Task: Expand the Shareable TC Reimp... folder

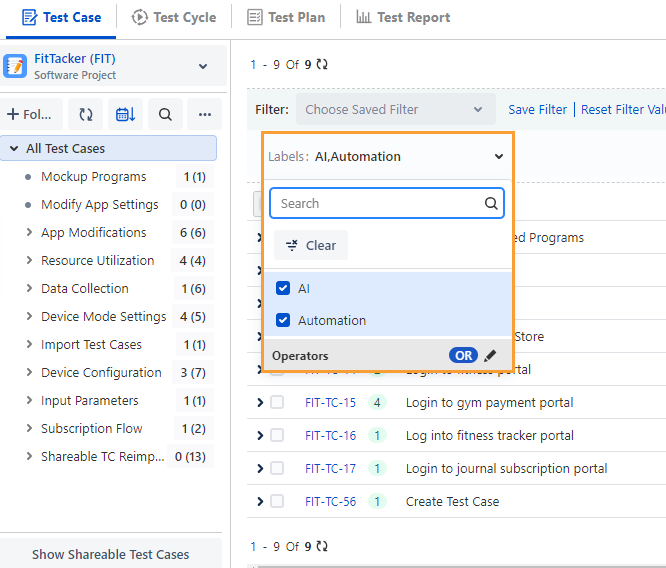Action: [x=29, y=457]
